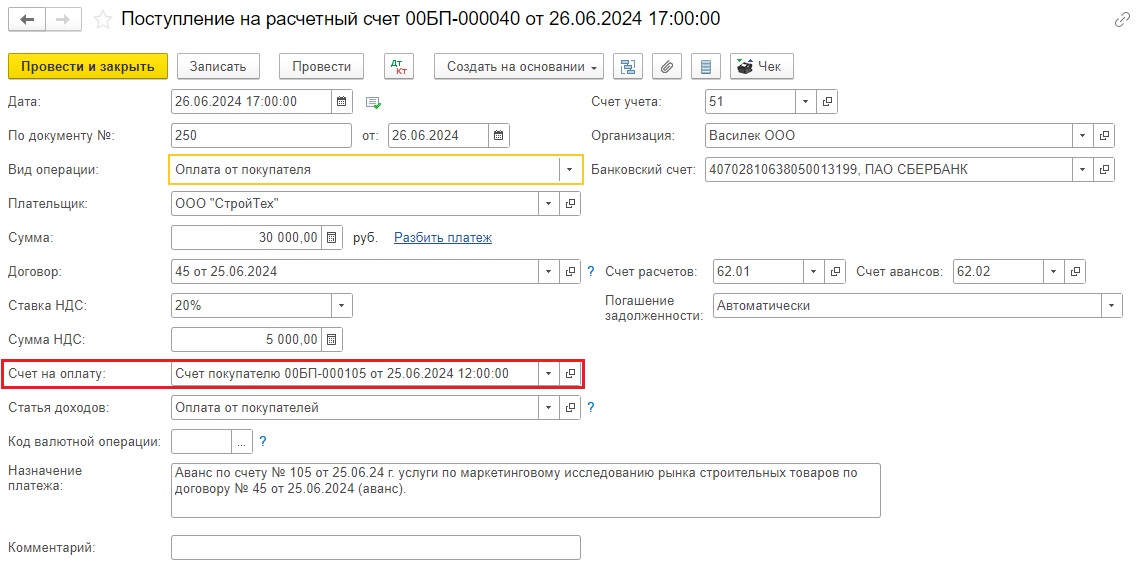The image size is (1140, 565).
Task: Click the Чек button
Action: pos(761,66)
